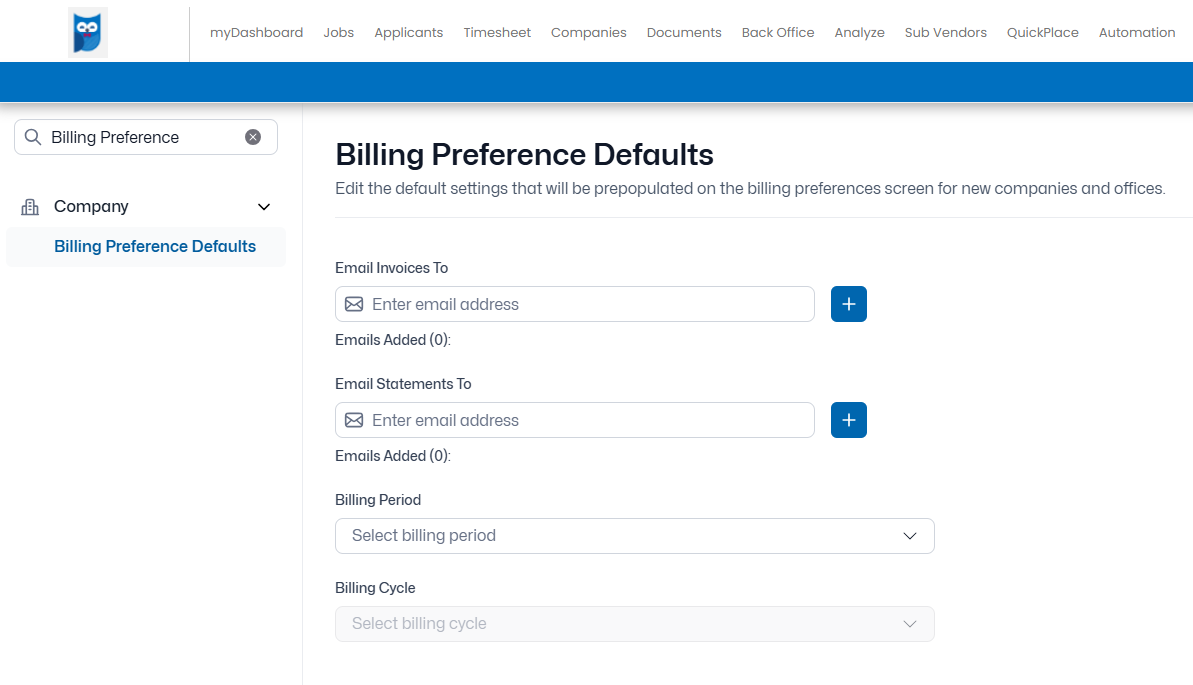The width and height of the screenshot is (1193, 685).
Task: Click the Billing Preference sidebar search box
Action: click(145, 137)
